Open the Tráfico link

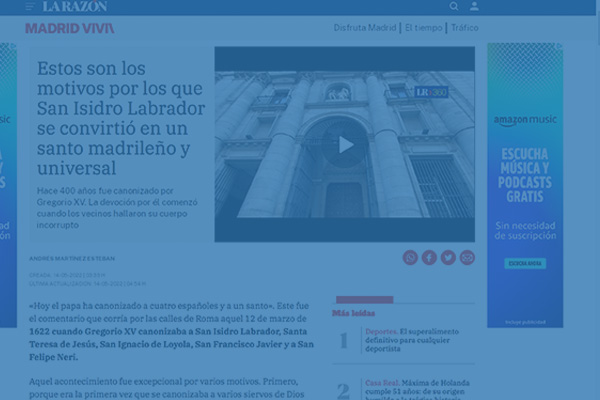pyautogui.click(x=465, y=28)
